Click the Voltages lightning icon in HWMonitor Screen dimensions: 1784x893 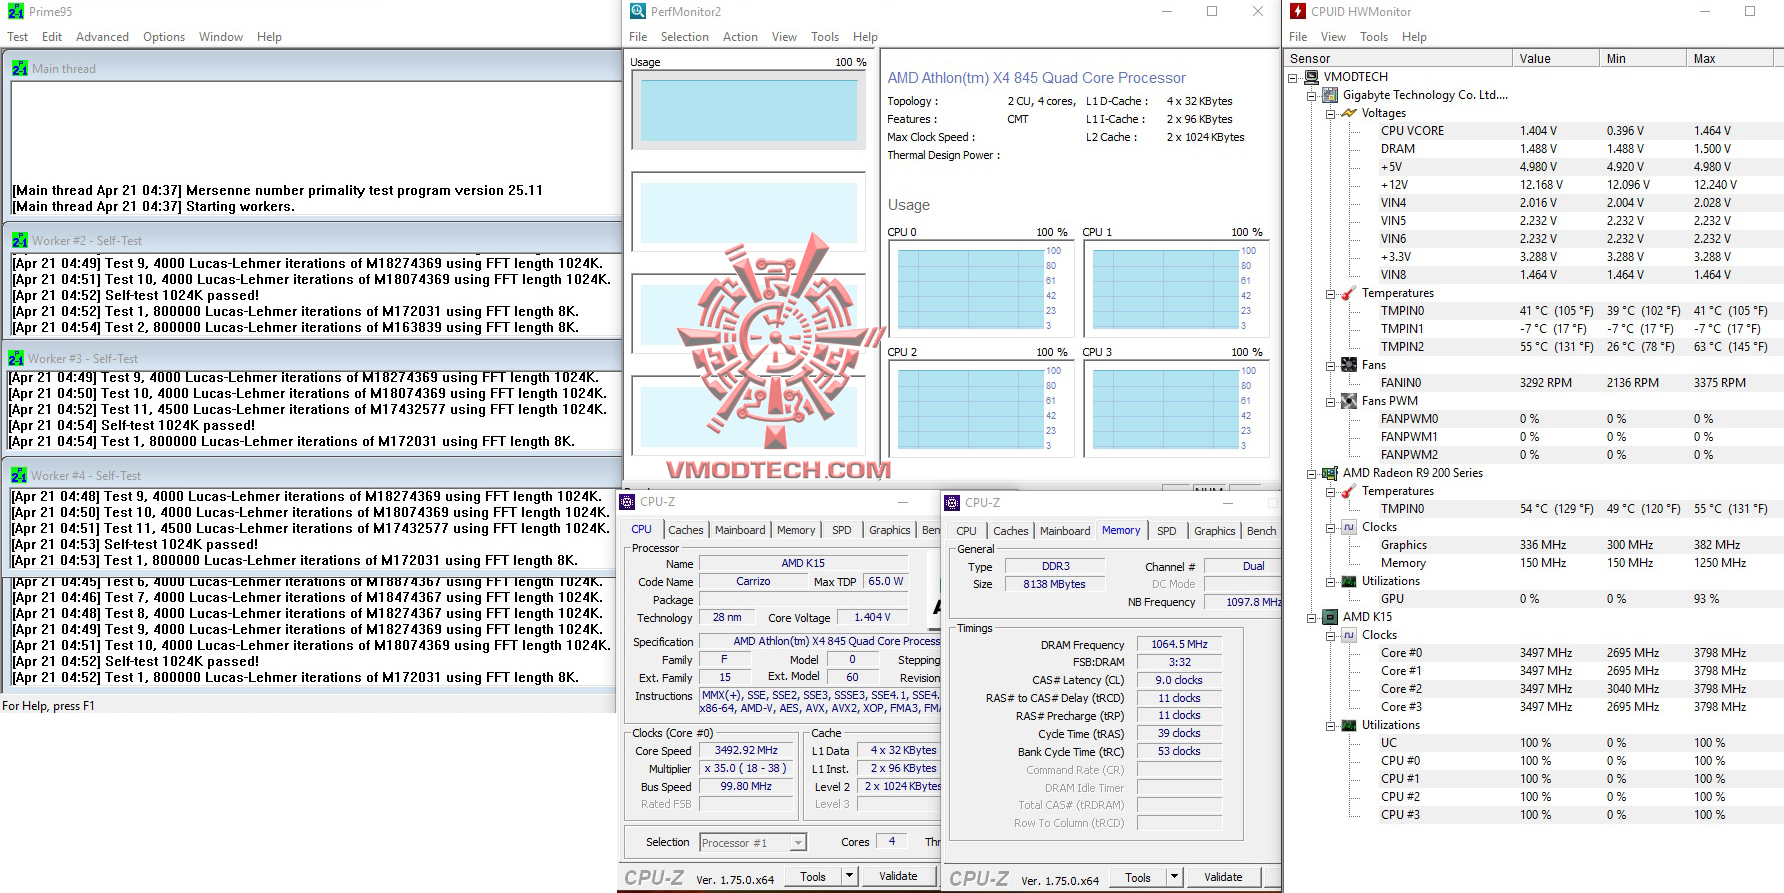(1349, 113)
